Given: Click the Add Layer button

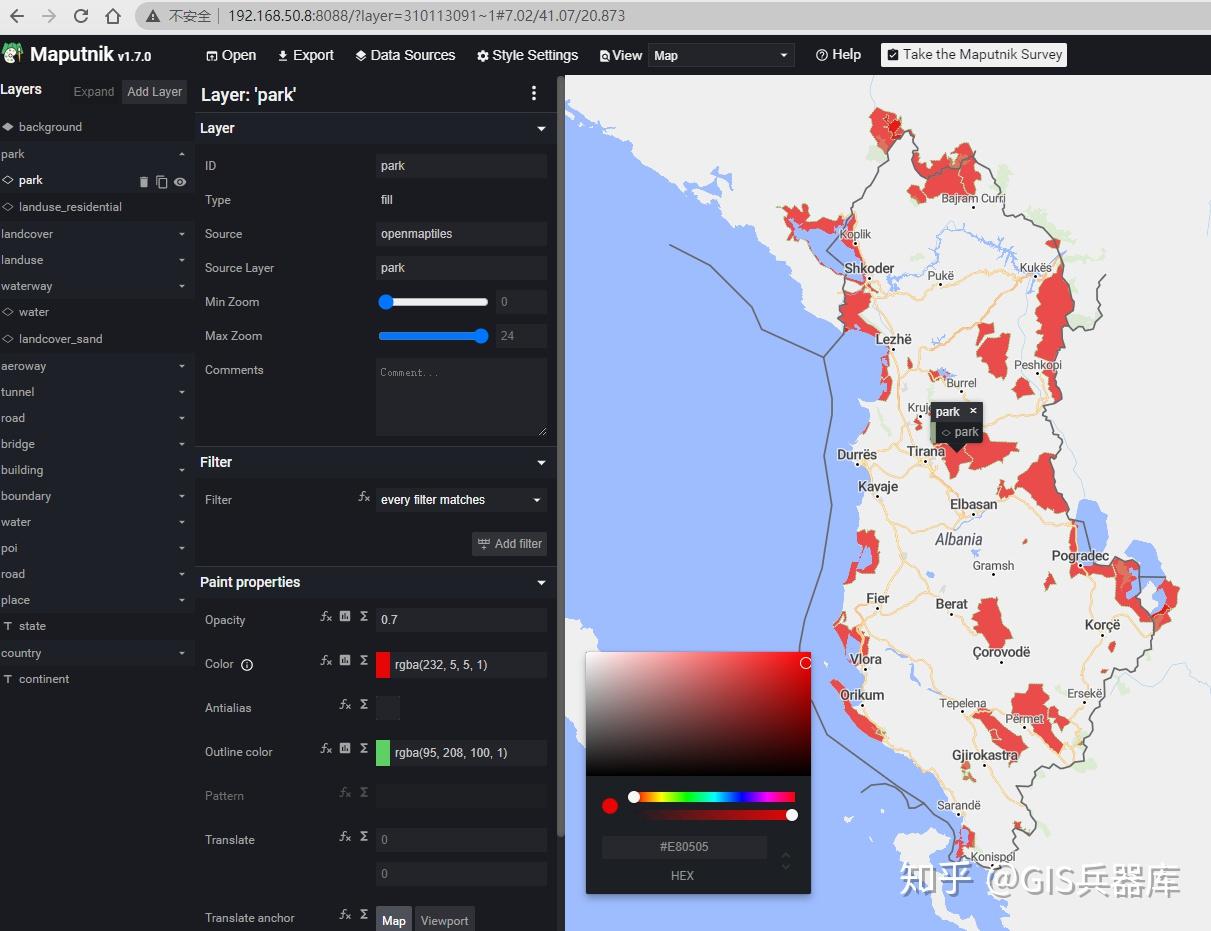Looking at the screenshot, I should coord(154,92).
